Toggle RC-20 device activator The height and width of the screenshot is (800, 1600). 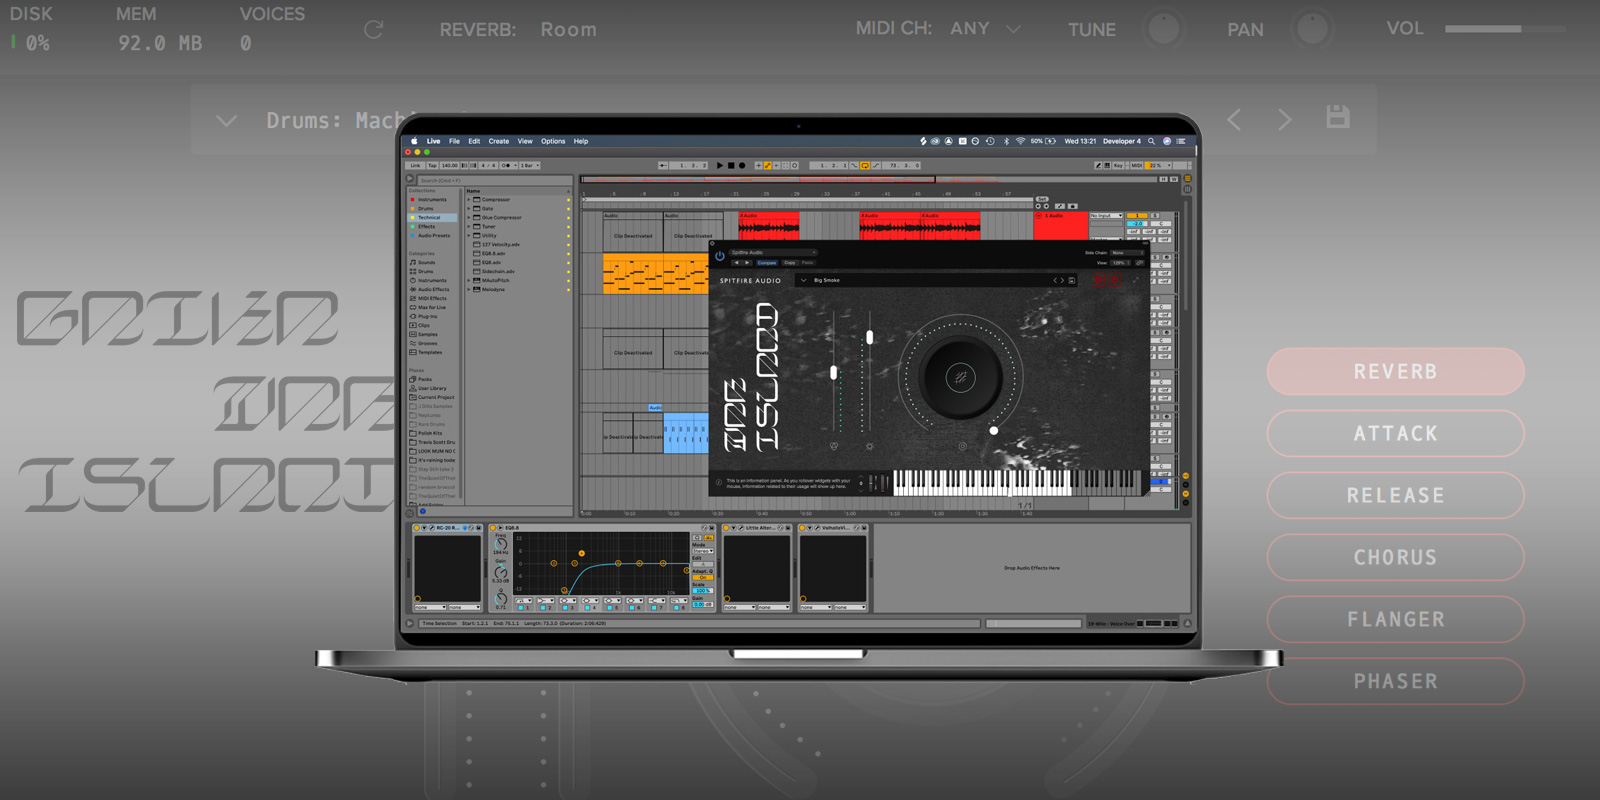coord(417,528)
